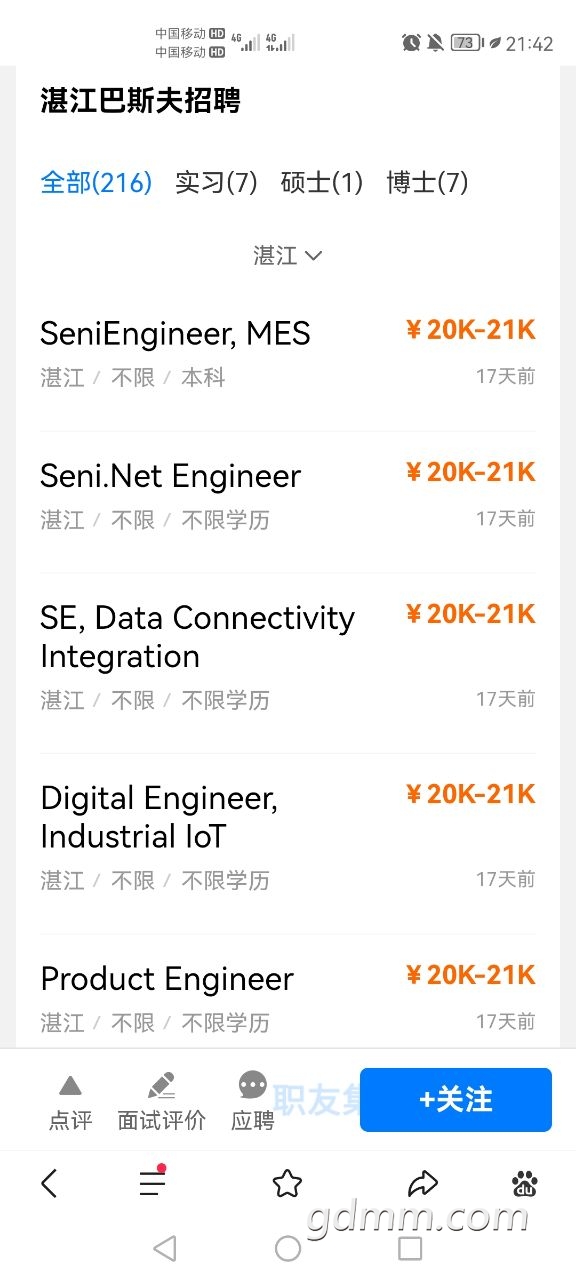Viewport: 576px width, 1280px height.
Task: Tap the 点评 triangle icon
Action: tap(70, 1085)
